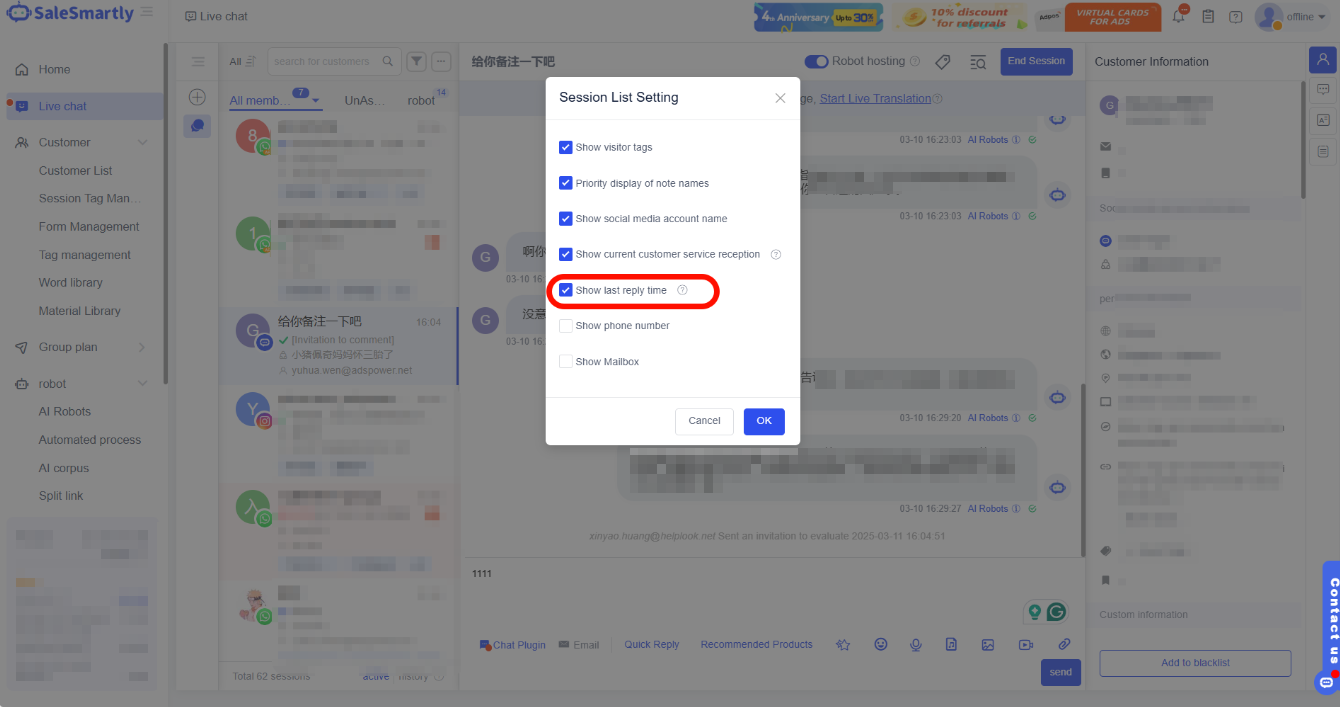
Task: Click the filter funnel icon
Action: 417,61
